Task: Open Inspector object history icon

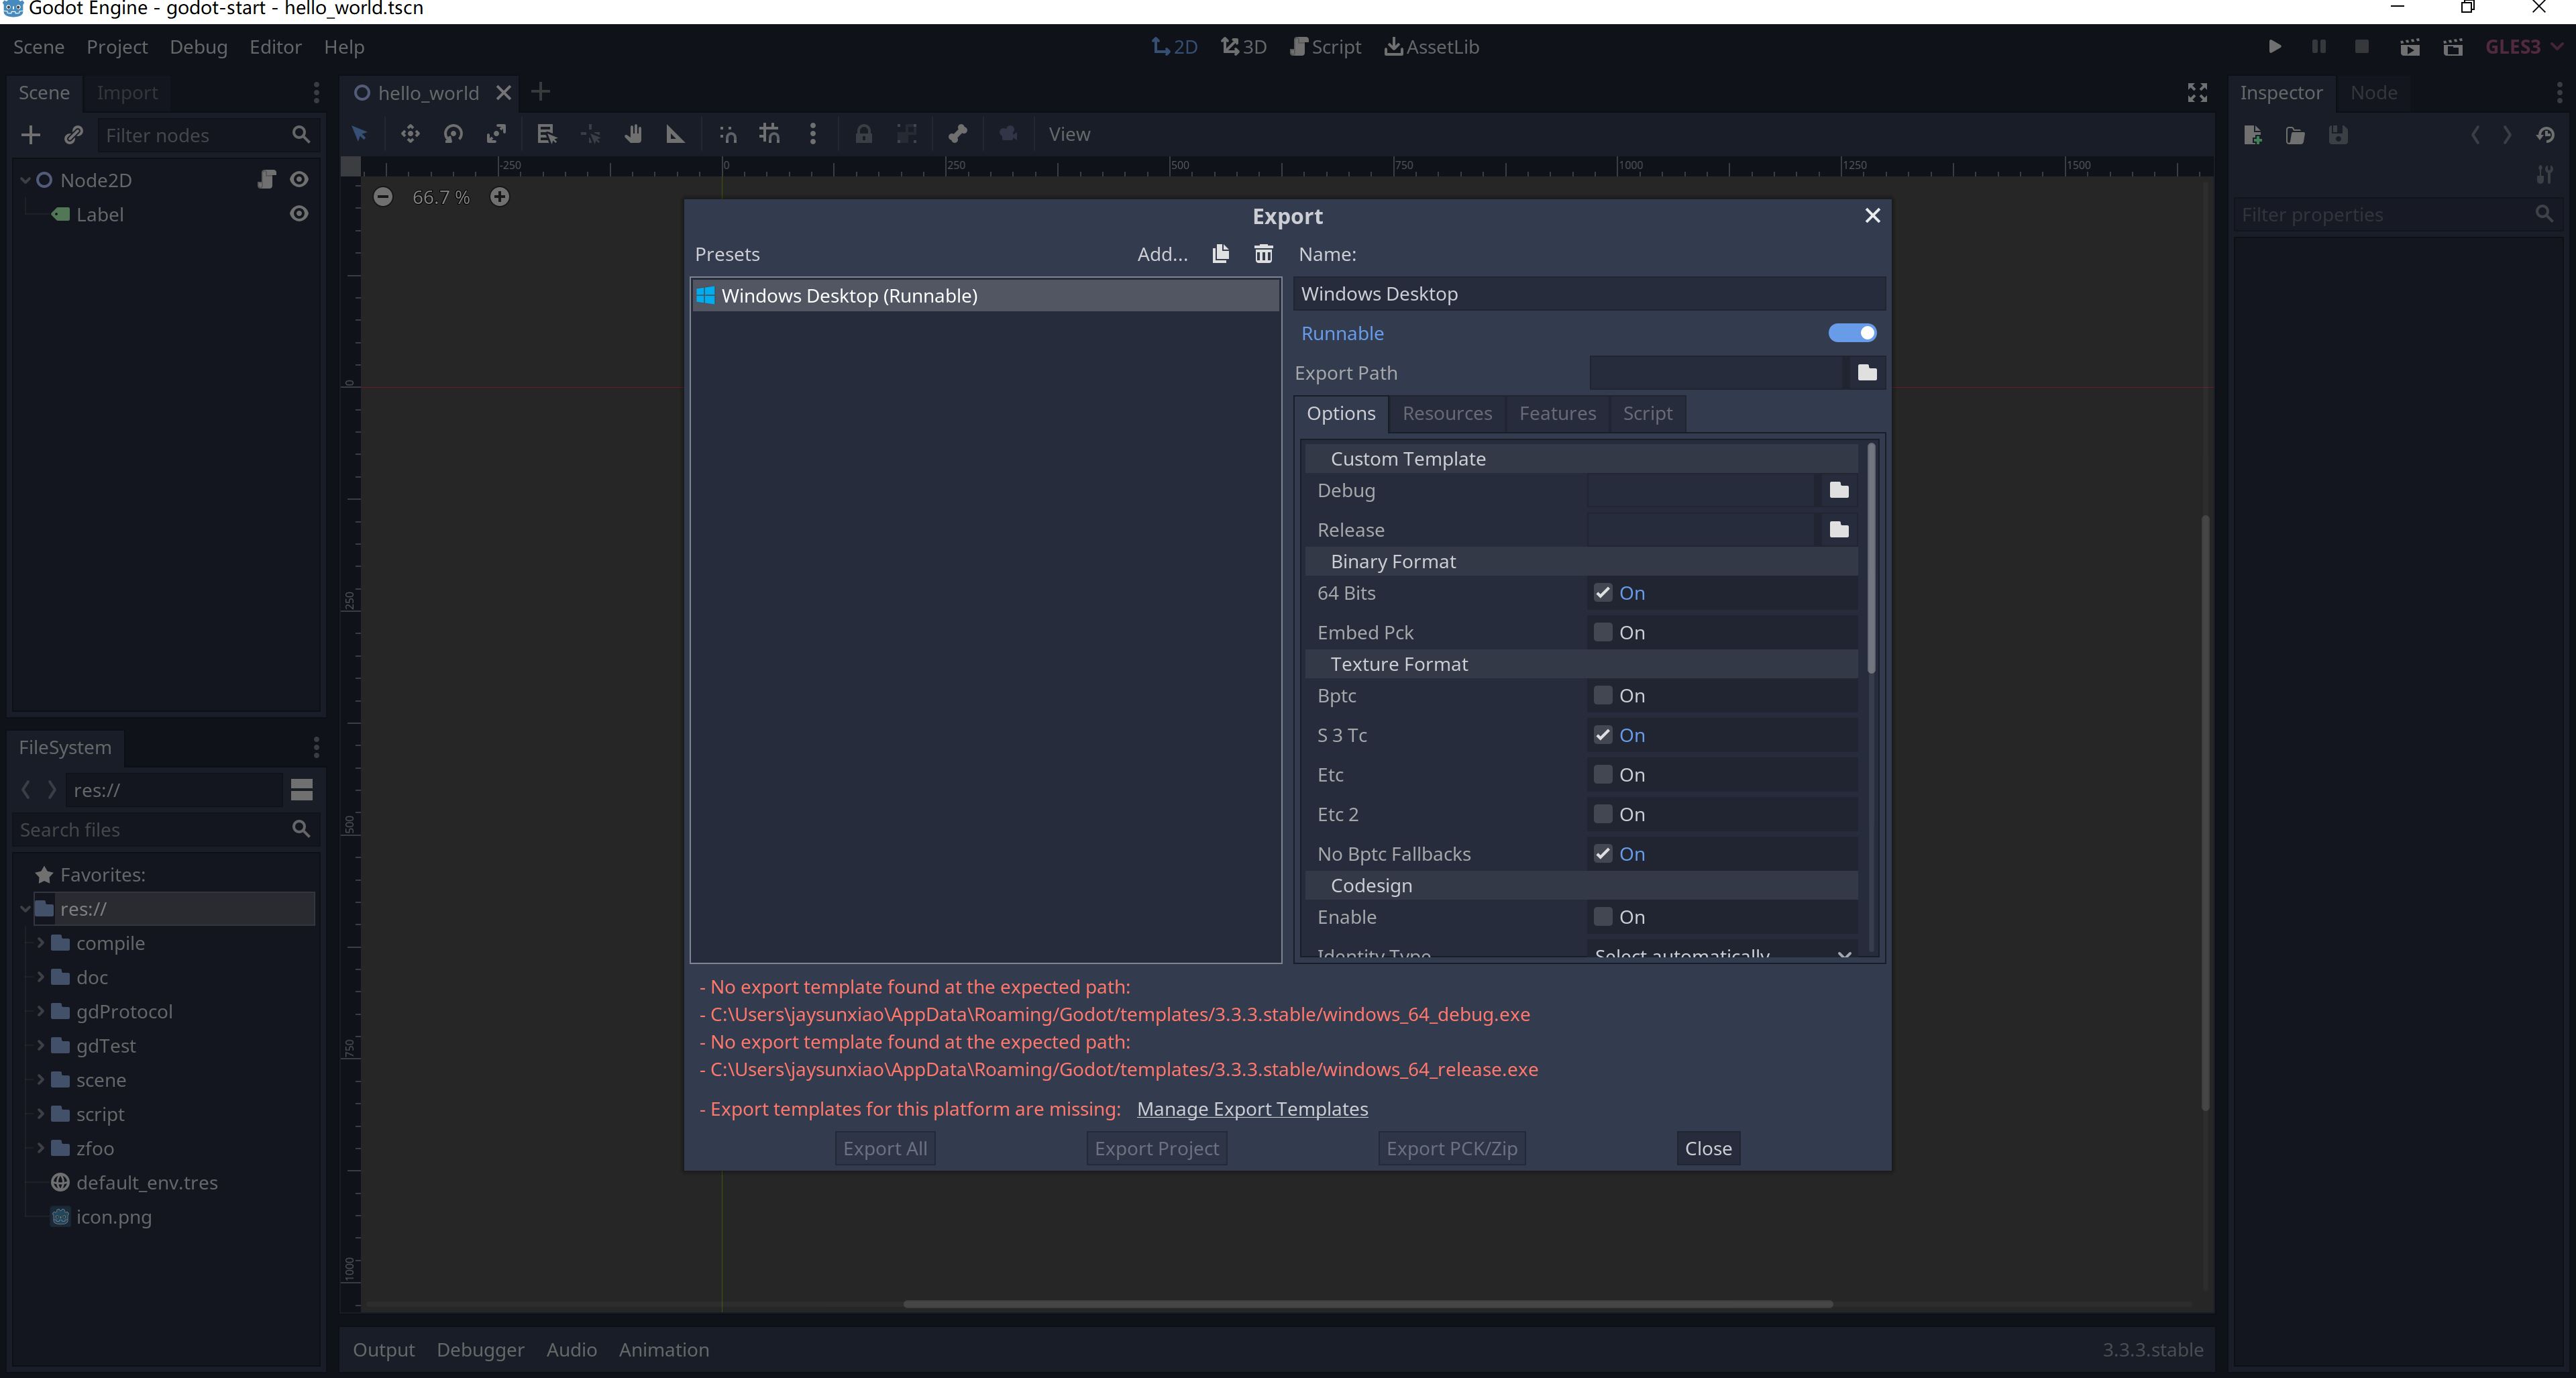Action: click(x=2546, y=135)
